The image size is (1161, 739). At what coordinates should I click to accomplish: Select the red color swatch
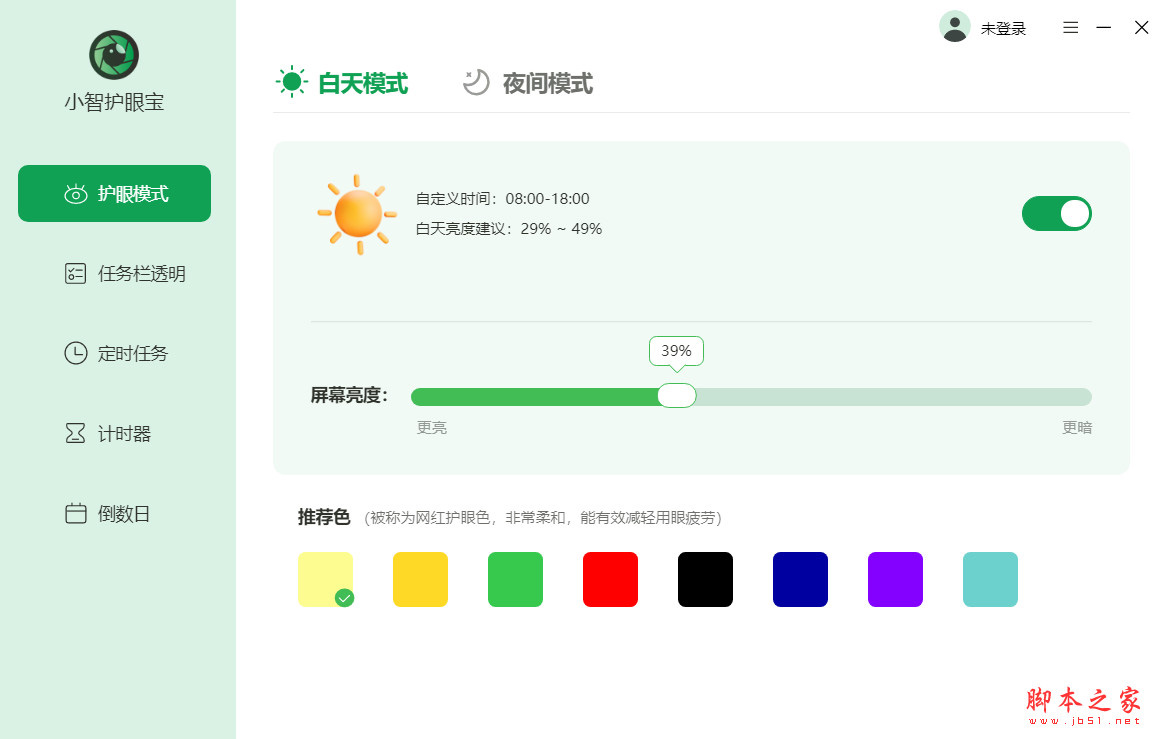[610, 579]
